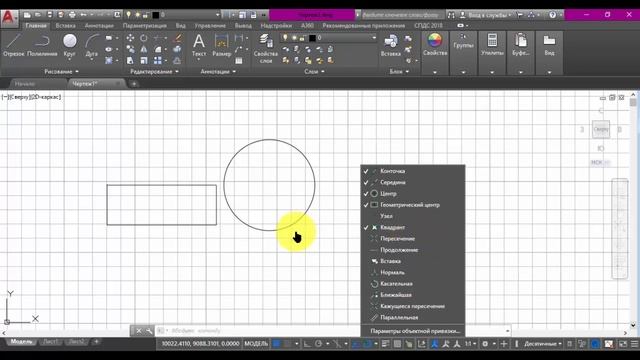This screenshot has width=640, height=360.
Task: Open the Утилиты (Utilities) calculator panel
Action: 492,44
